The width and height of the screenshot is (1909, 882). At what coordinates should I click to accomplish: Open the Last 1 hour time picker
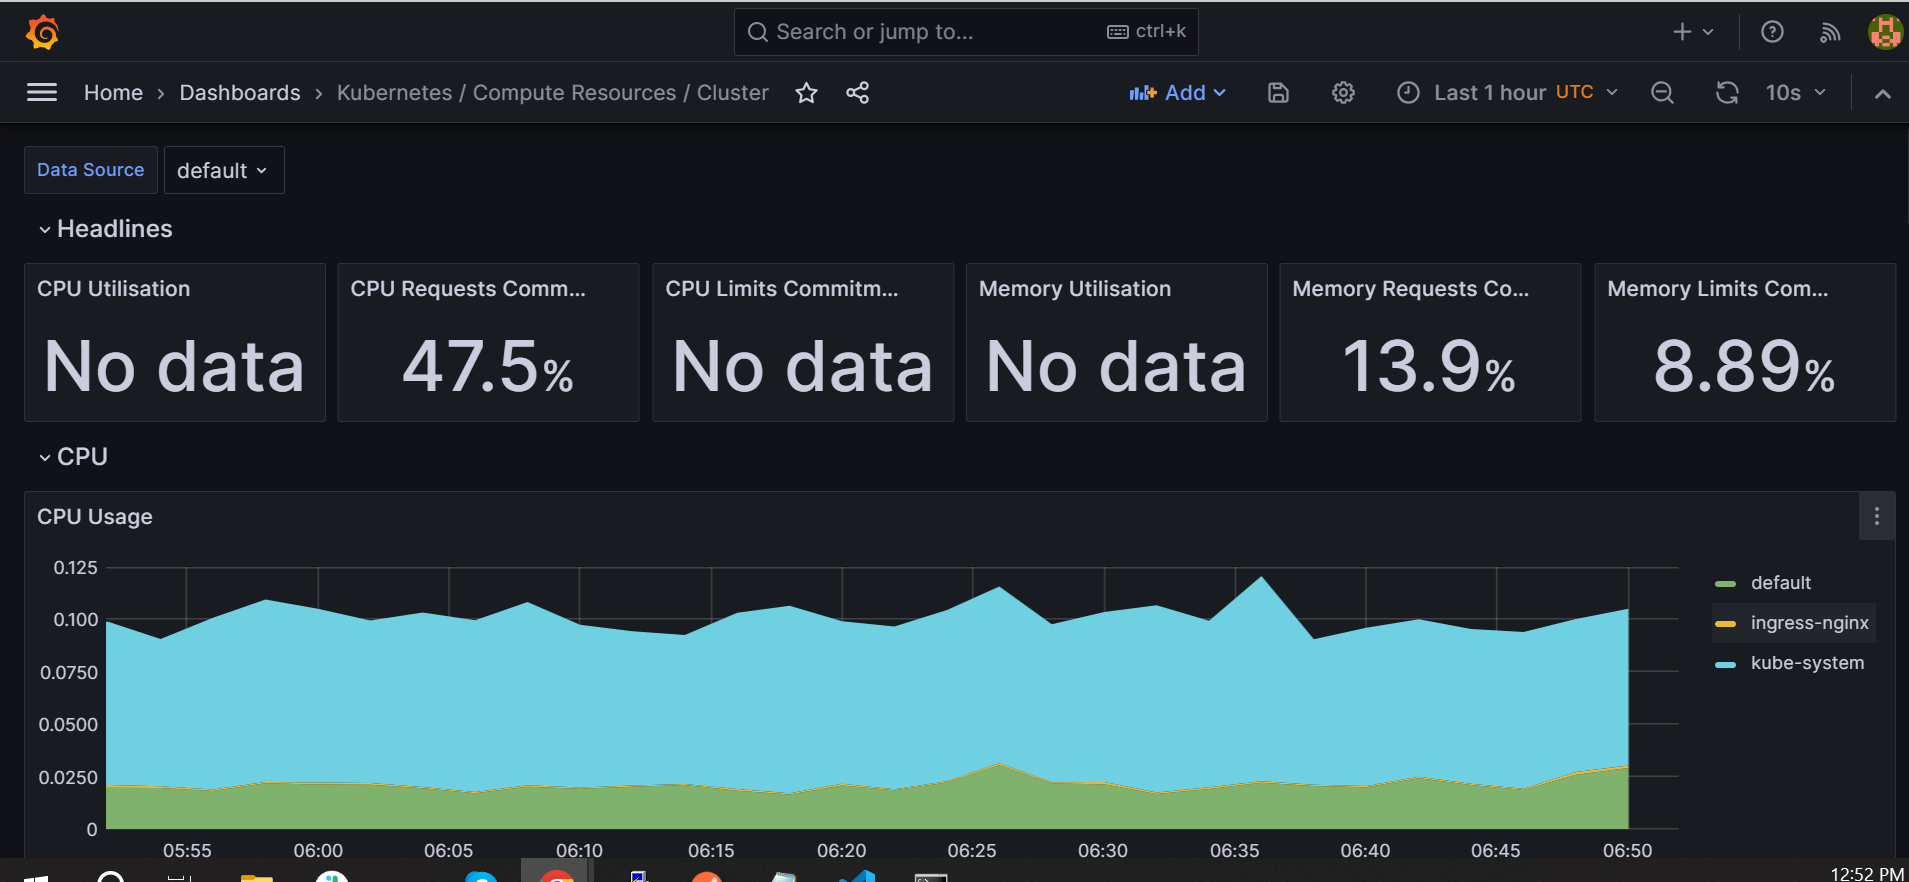tap(1507, 93)
